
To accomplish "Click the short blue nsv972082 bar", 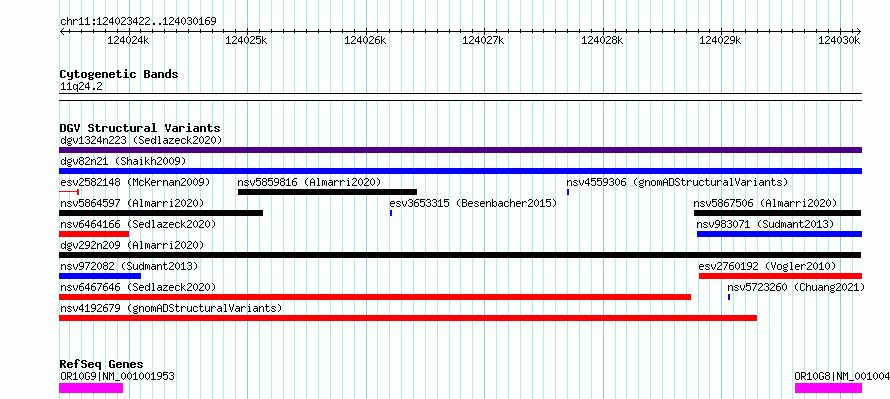I will (x=100, y=276).
